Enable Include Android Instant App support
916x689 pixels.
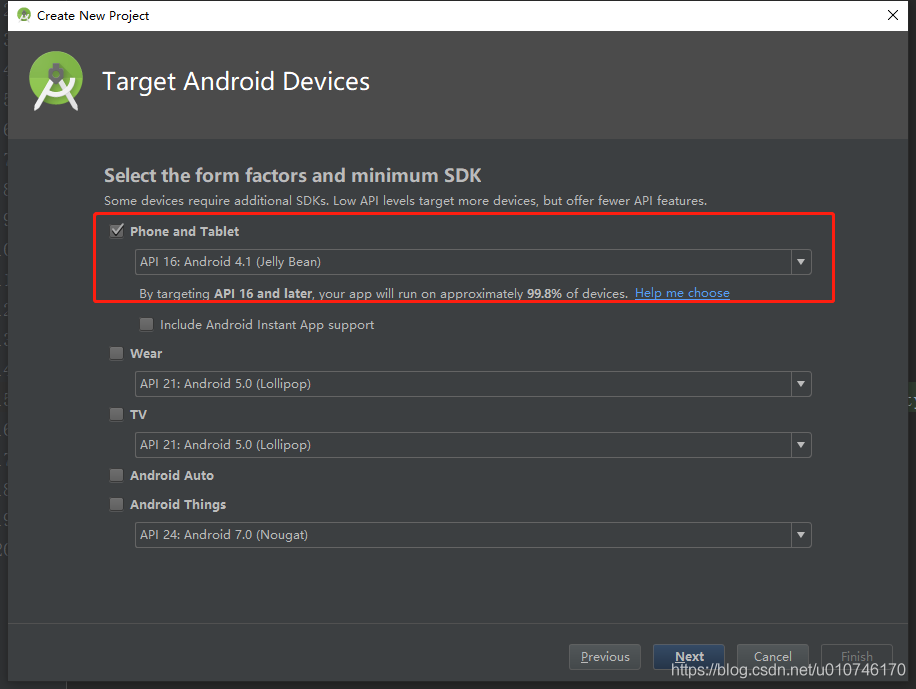pyautogui.click(x=147, y=324)
